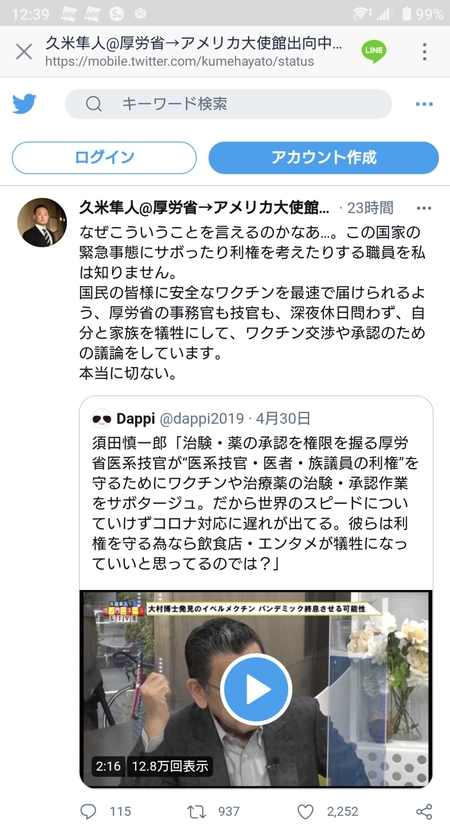This screenshot has height=825, width=450.
Task: Retweet using the retweet arrows icon
Action: (196, 811)
